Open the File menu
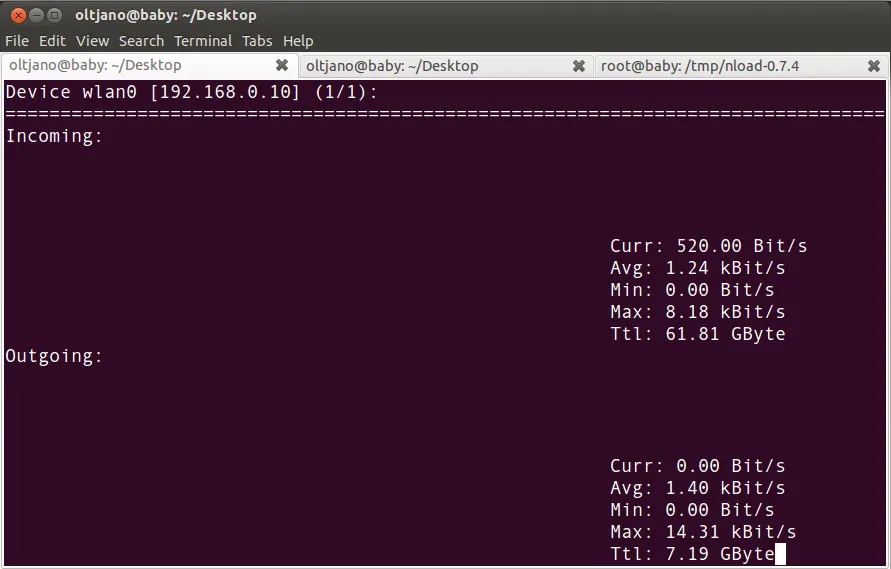891x569 pixels. click(x=17, y=41)
